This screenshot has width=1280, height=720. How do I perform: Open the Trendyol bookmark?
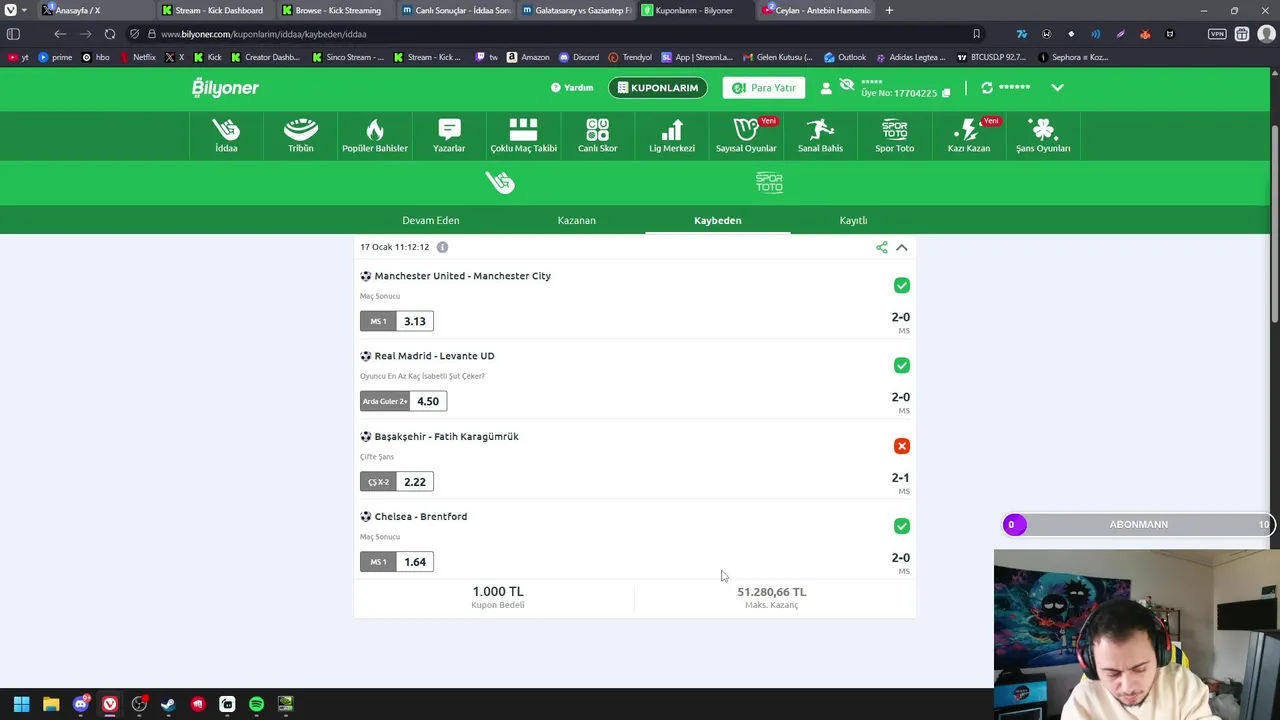pos(630,57)
